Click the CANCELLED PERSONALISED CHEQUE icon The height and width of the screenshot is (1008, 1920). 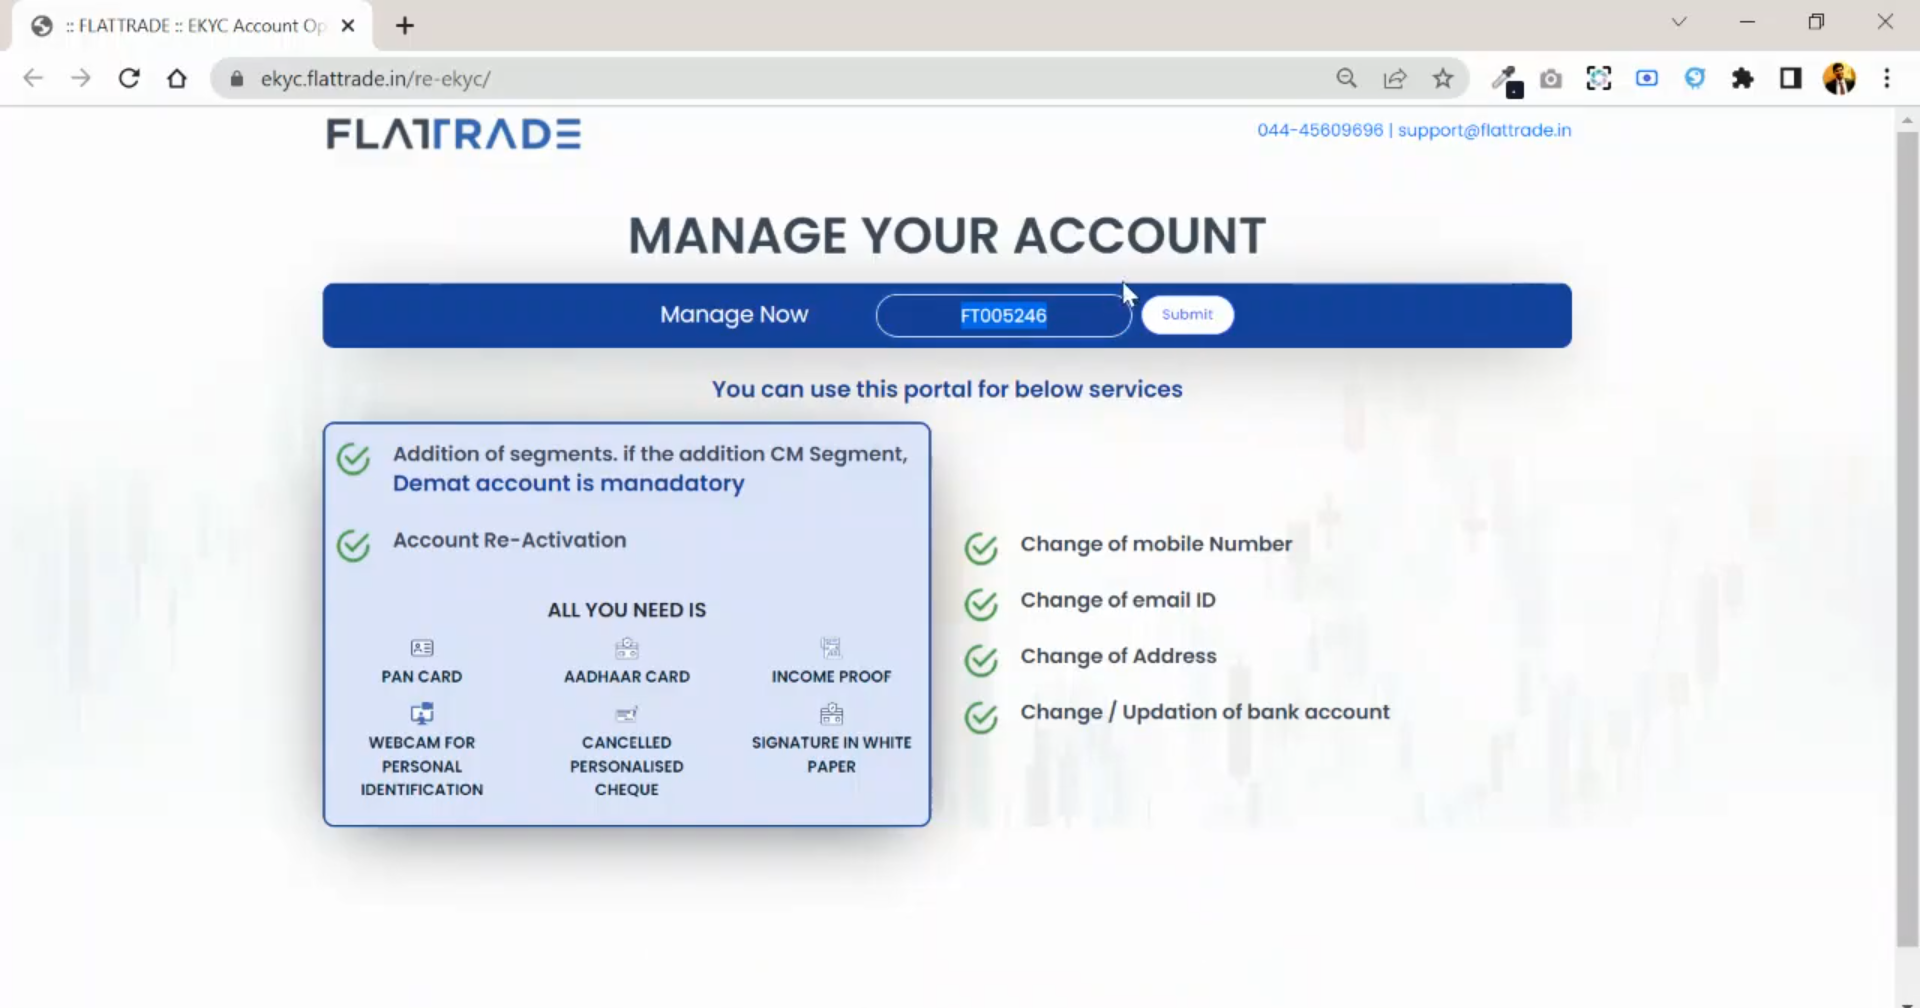[627, 713]
